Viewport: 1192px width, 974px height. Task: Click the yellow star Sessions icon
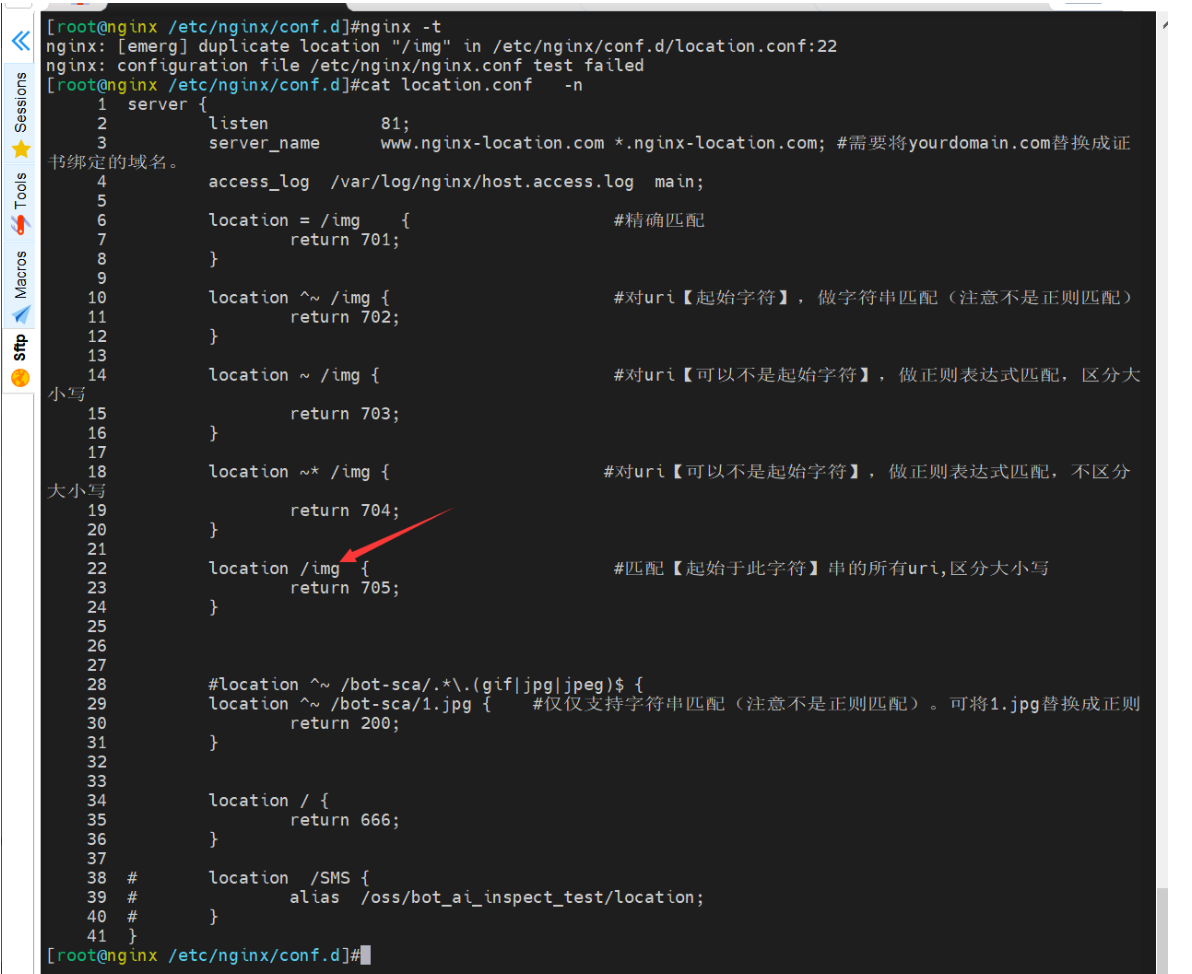click(x=21, y=149)
